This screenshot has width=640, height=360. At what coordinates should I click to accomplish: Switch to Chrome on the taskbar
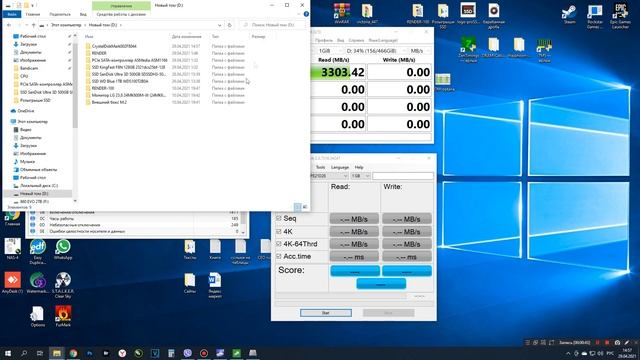tap(73, 353)
